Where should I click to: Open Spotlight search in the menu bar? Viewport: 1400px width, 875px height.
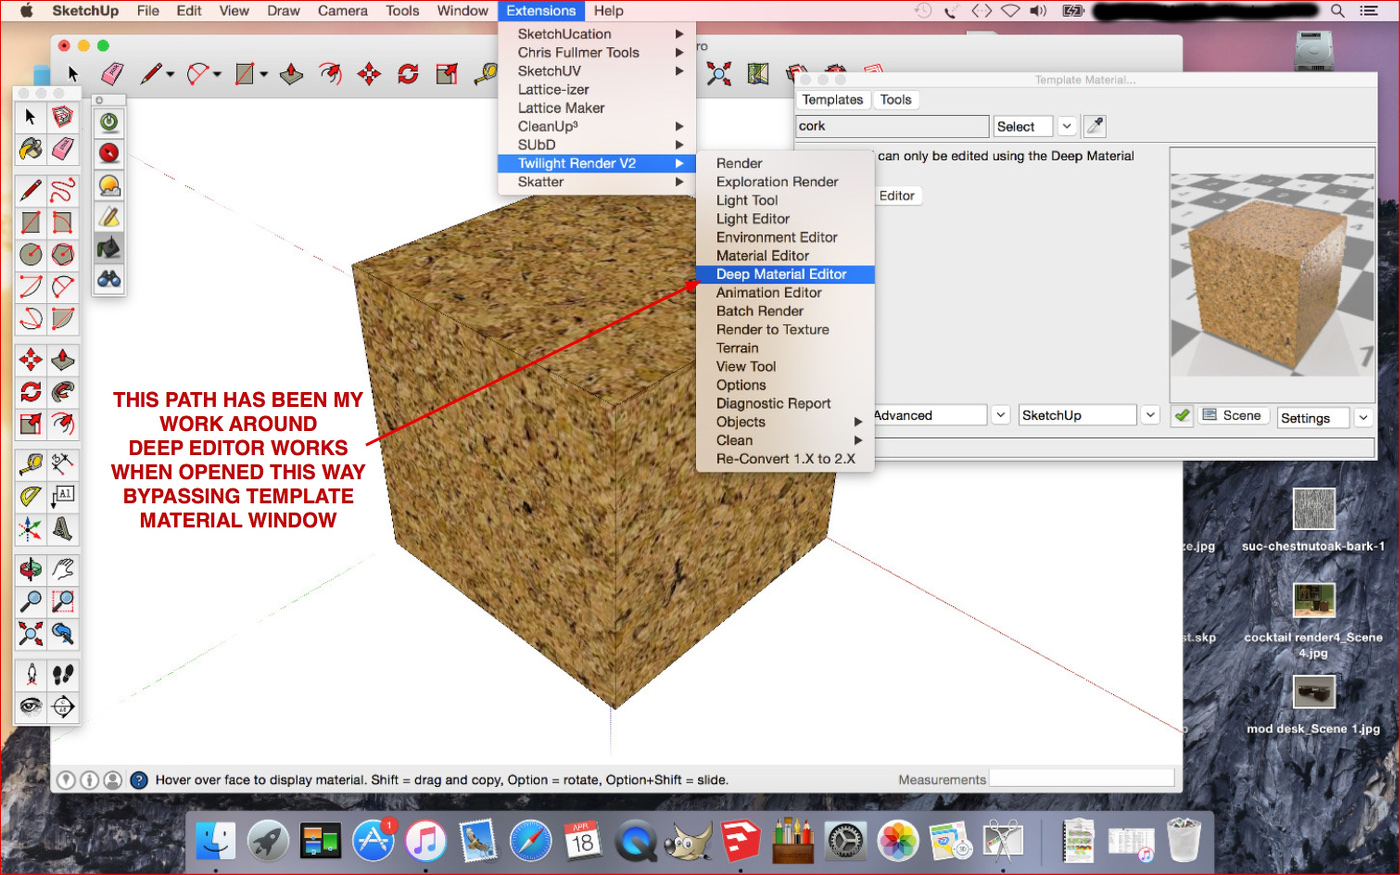tap(1337, 11)
